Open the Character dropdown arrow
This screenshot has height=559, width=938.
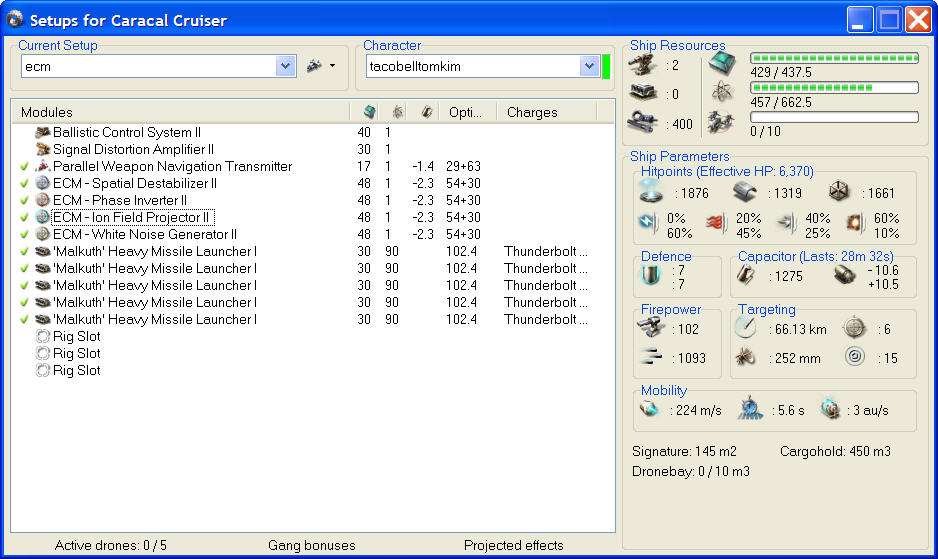(589, 66)
